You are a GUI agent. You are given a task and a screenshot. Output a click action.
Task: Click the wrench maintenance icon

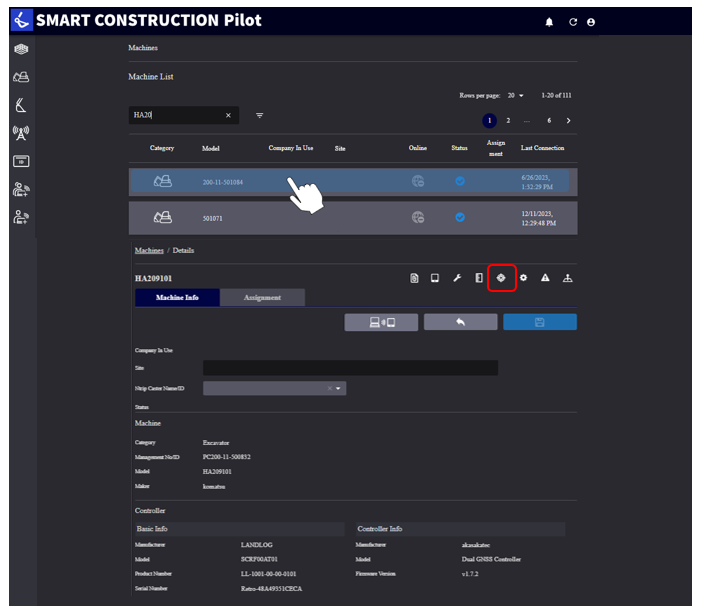click(457, 278)
